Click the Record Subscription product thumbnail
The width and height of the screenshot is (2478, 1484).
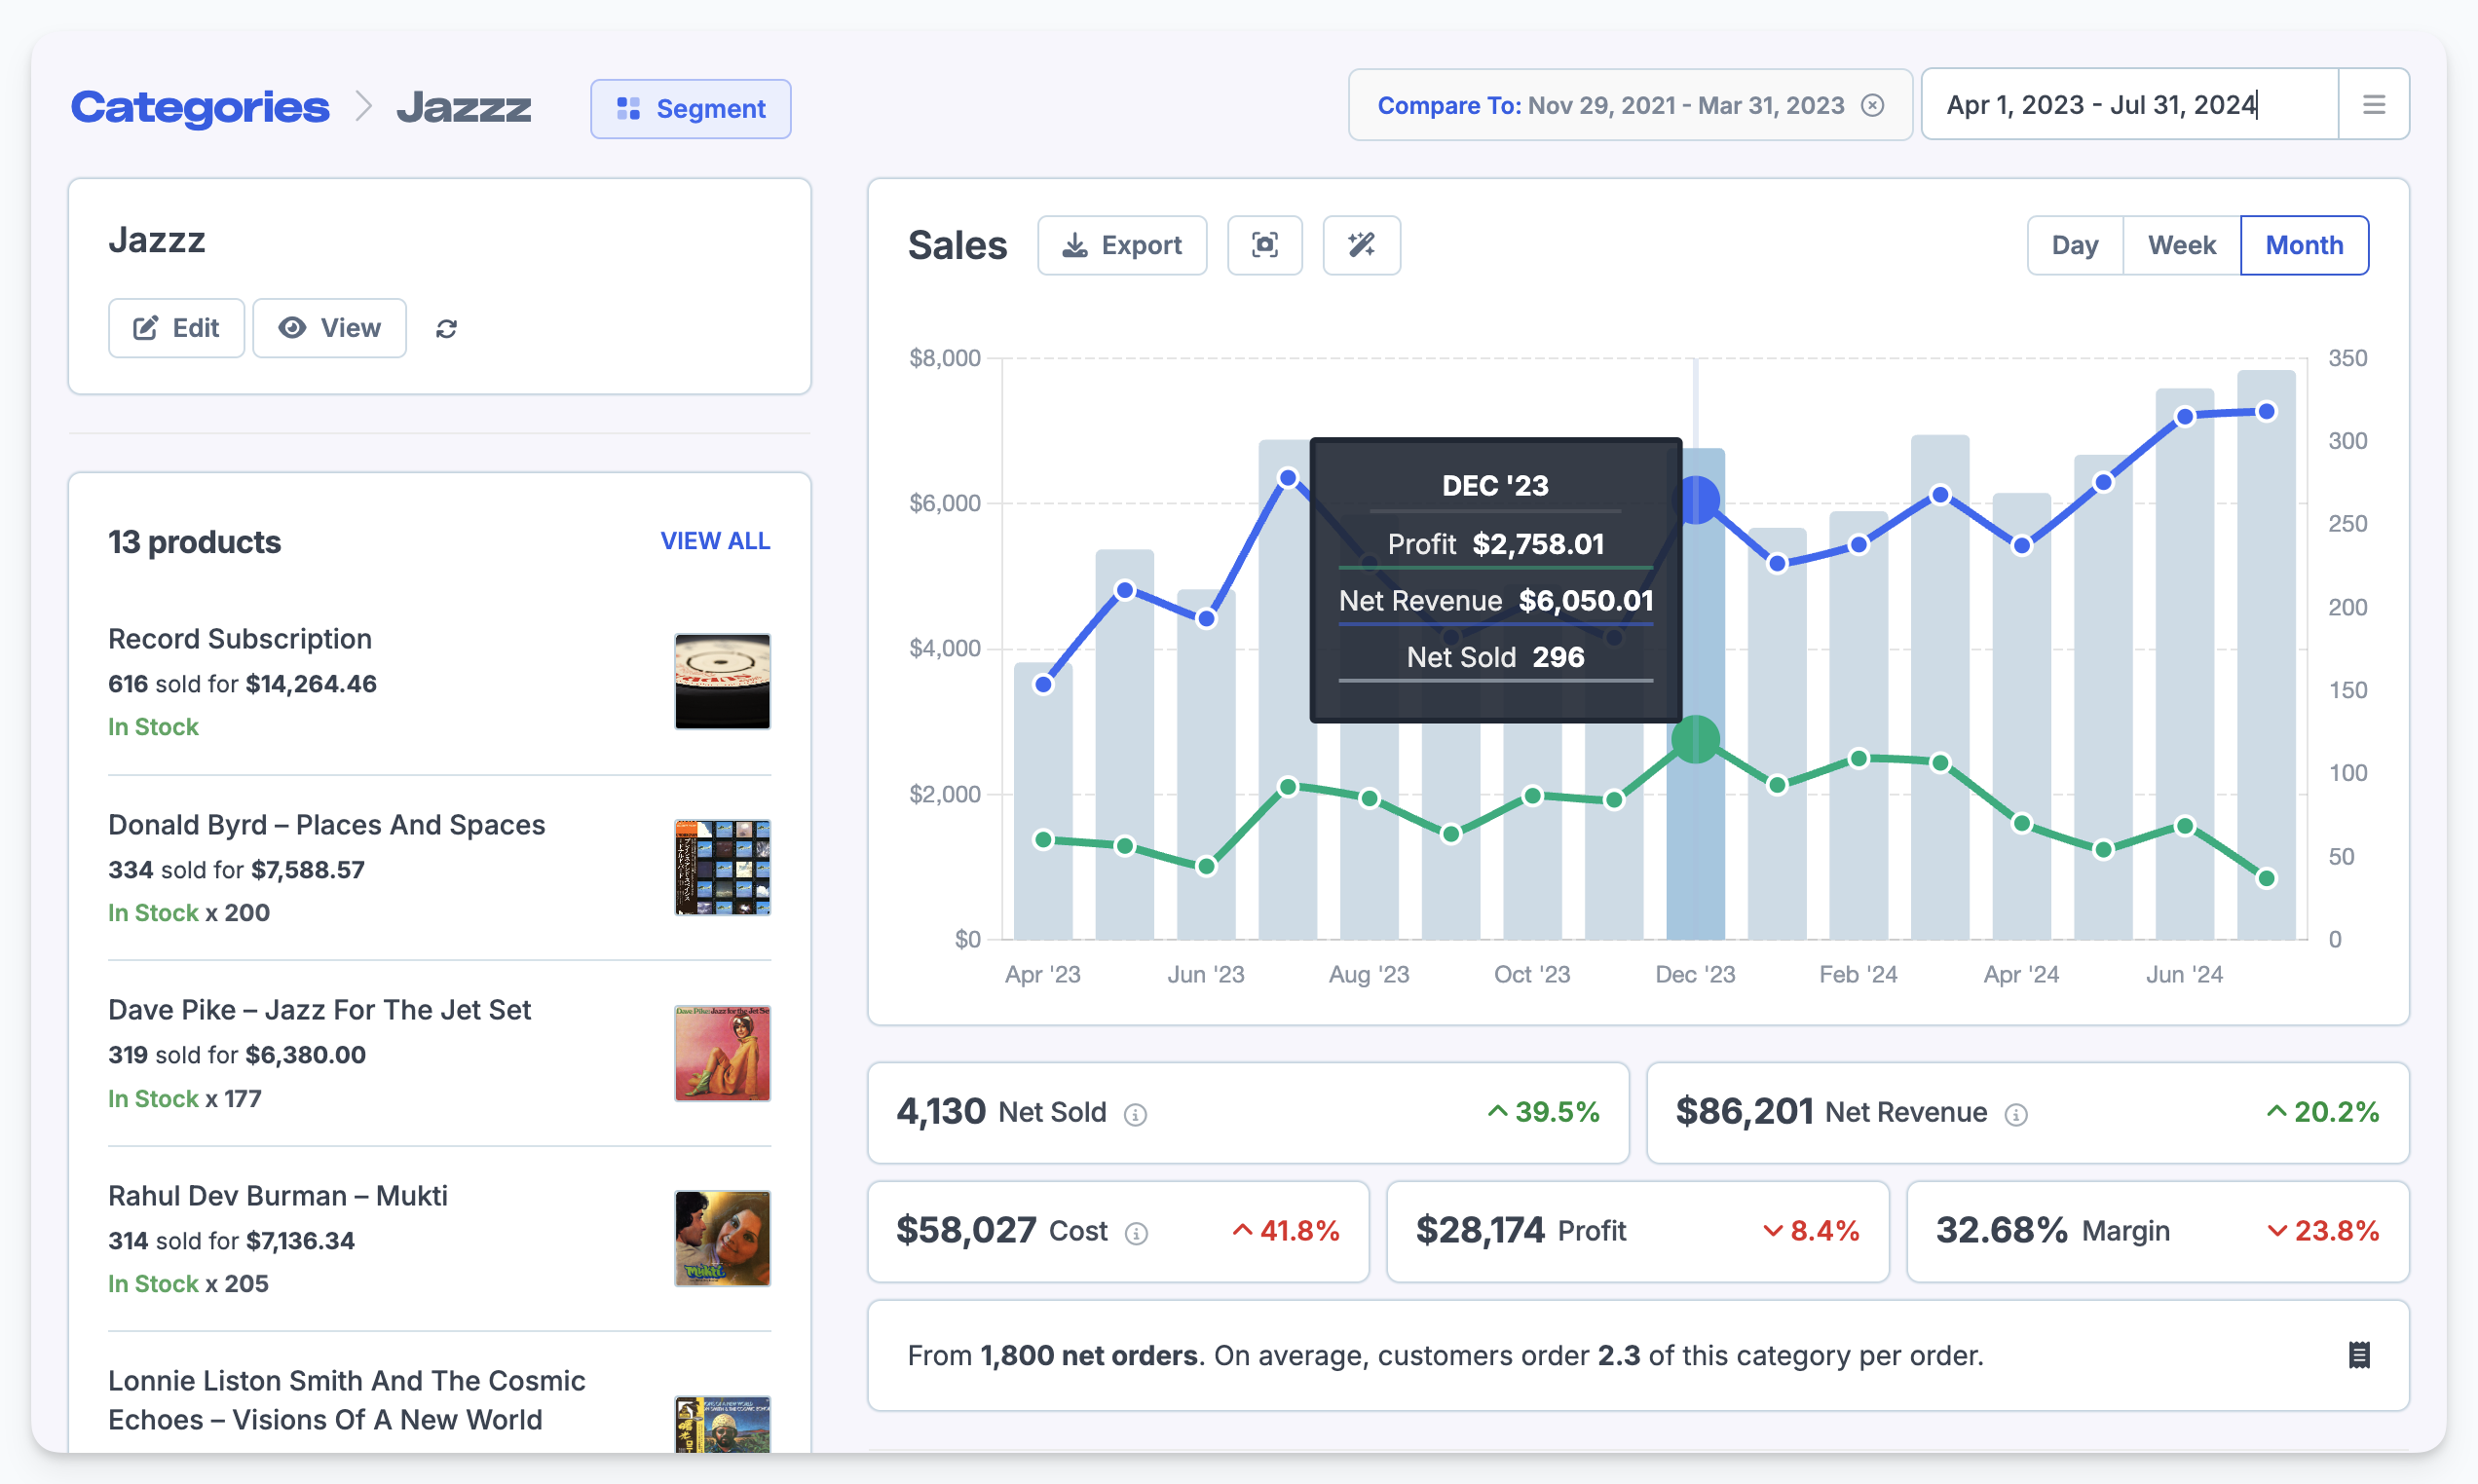point(722,681)
